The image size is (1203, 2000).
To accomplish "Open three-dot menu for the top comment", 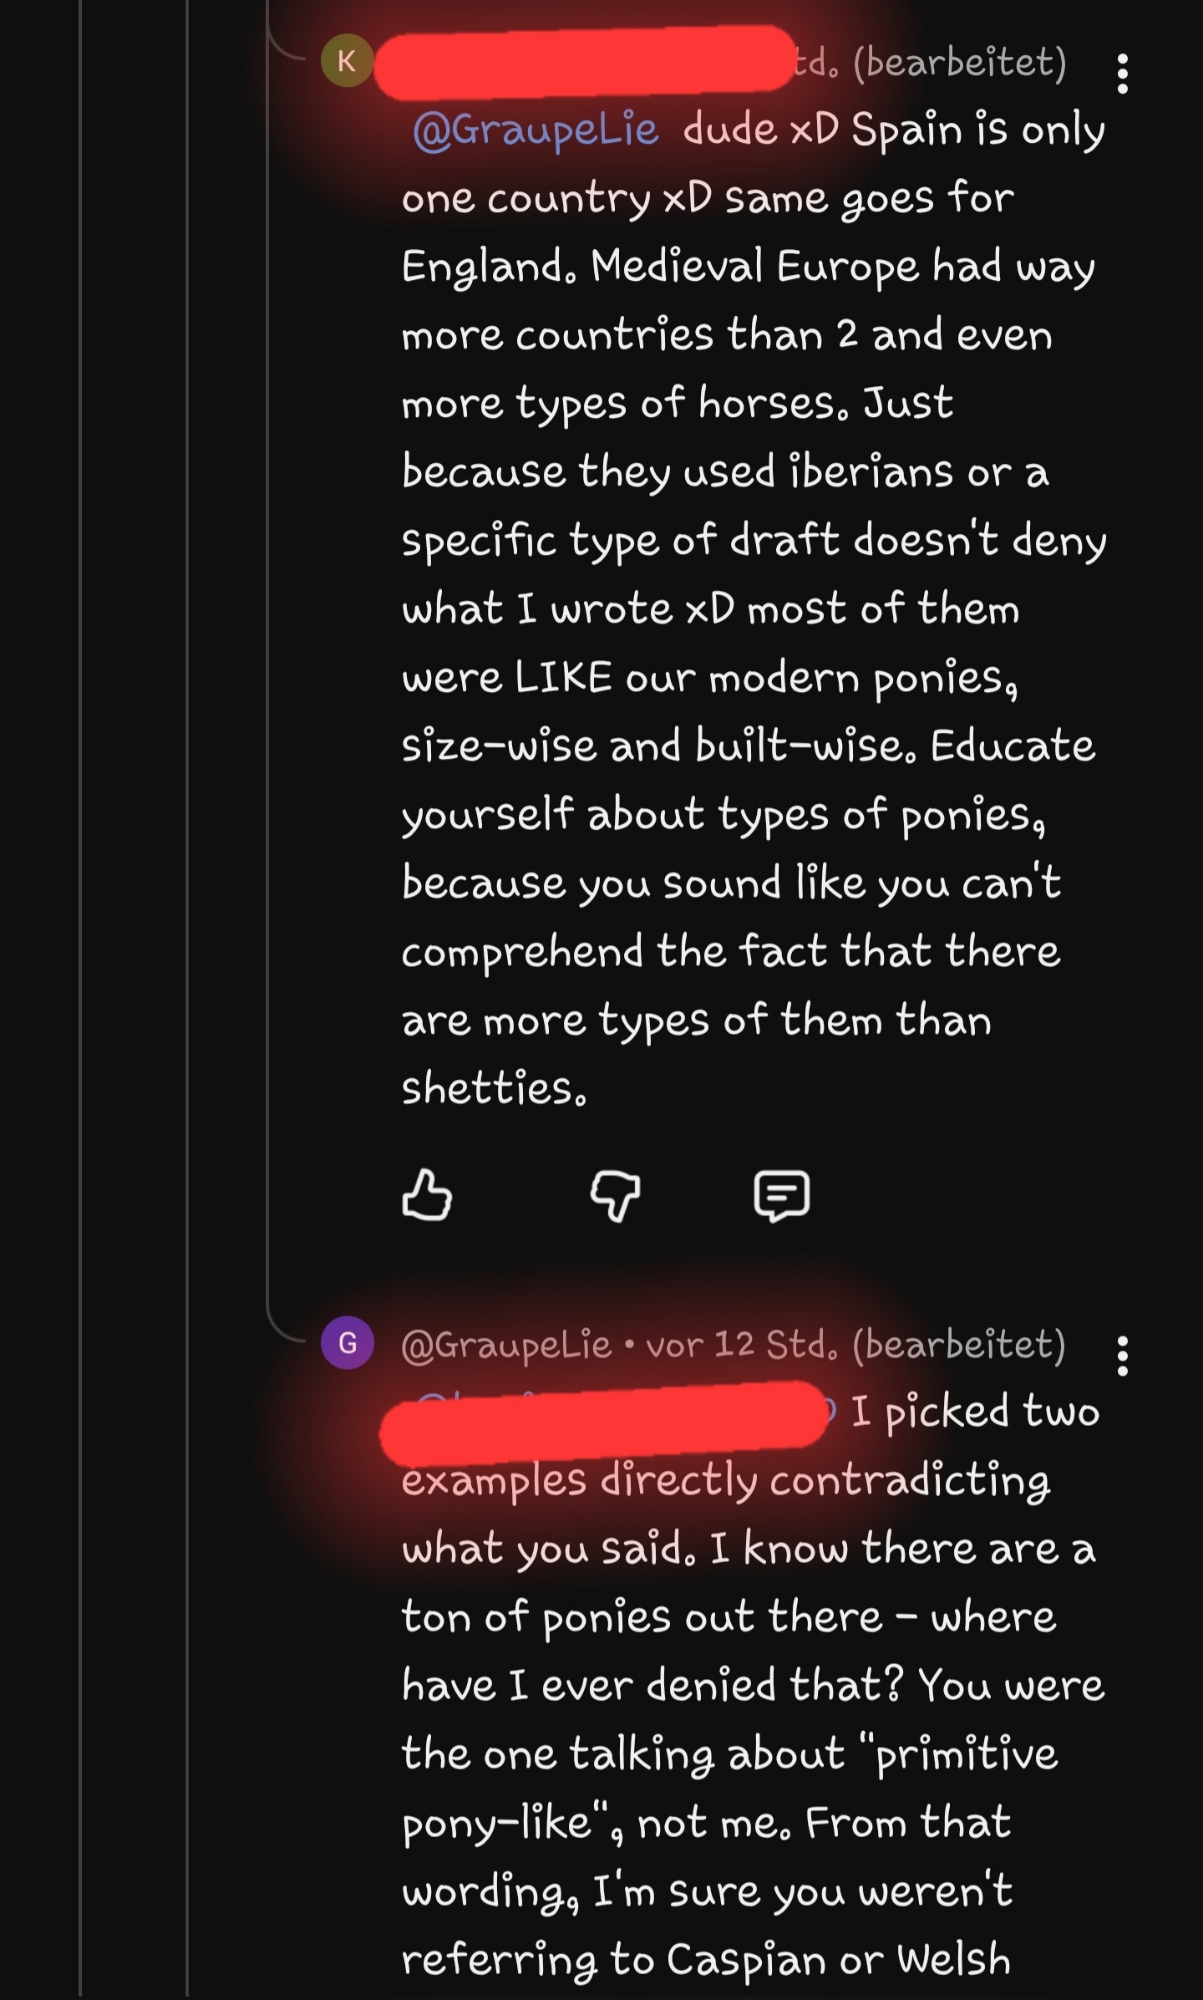I will [x=1122, y=74].
